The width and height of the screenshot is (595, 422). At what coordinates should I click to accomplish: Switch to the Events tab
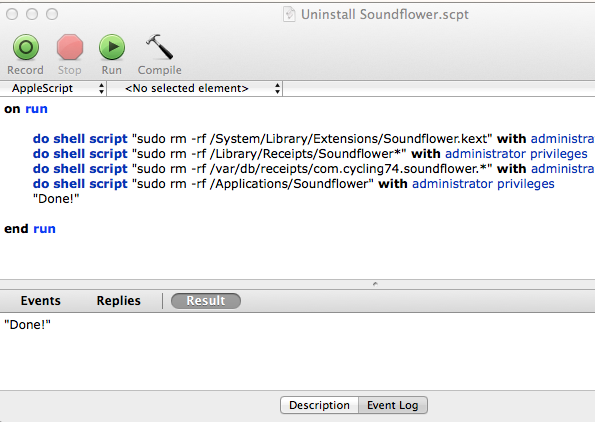click(x=41, y=301)
